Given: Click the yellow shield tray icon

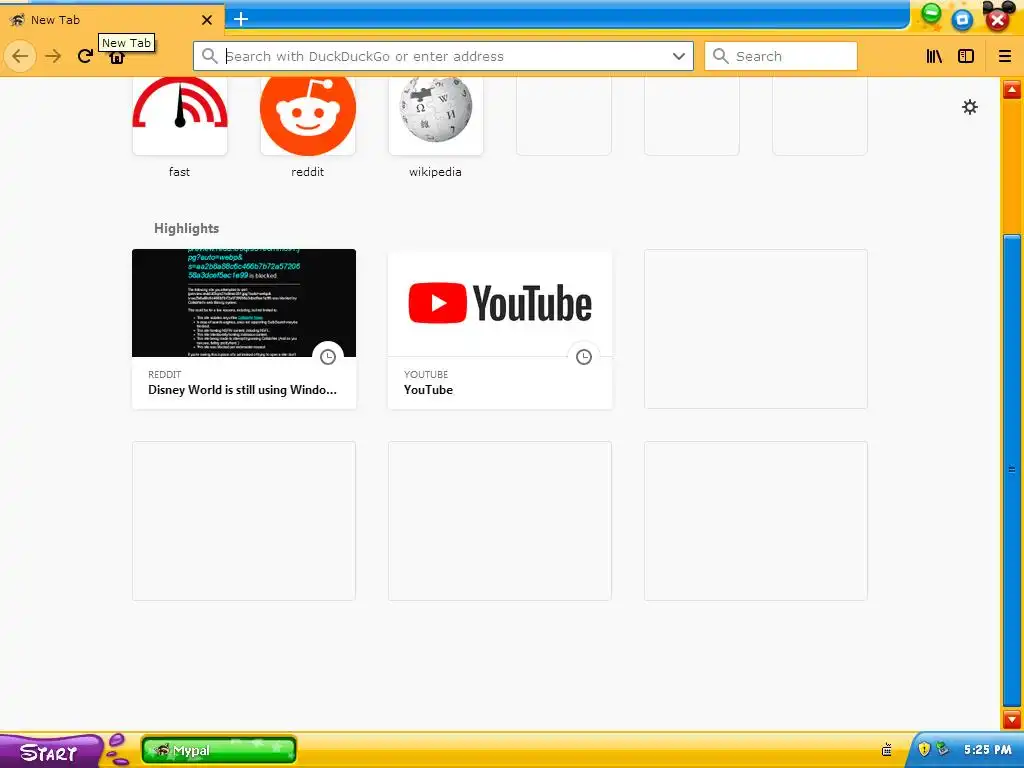Looking at the screenshot, I should pyautogui.click(x=924, y=749).
